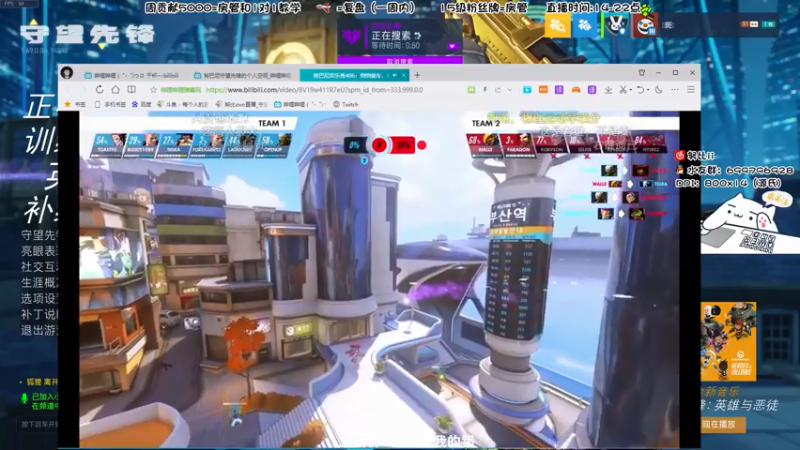Image resolution: width=800 pixels, height=450 pixels.
Task: Open the orange extension icon
Action: [x=543, y=90]
